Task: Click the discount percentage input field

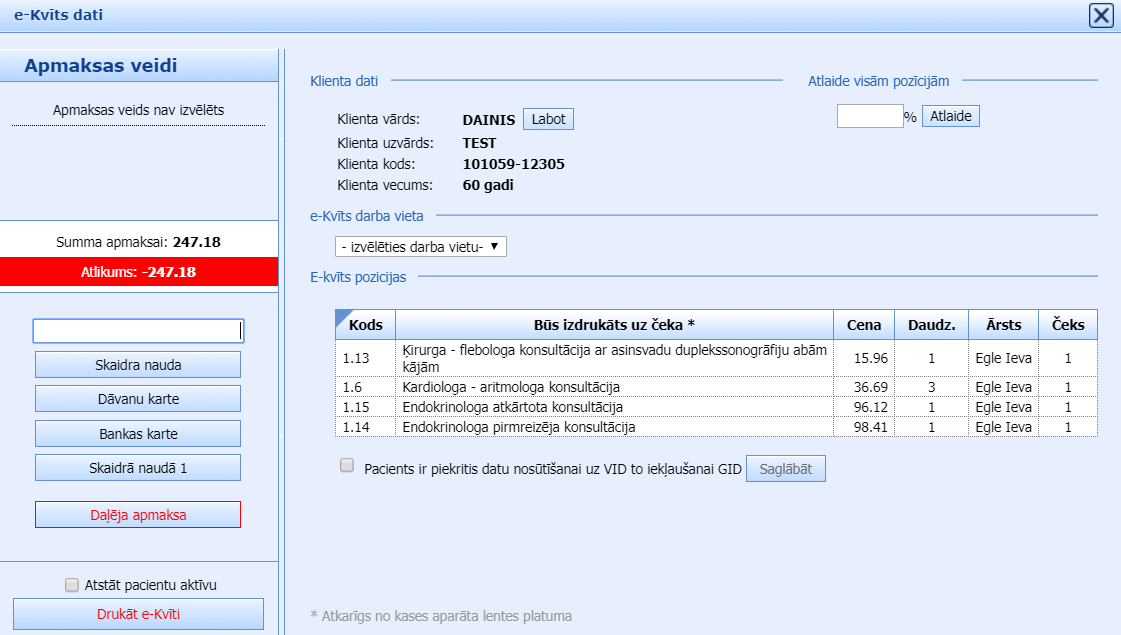Action: coord(869,116)
